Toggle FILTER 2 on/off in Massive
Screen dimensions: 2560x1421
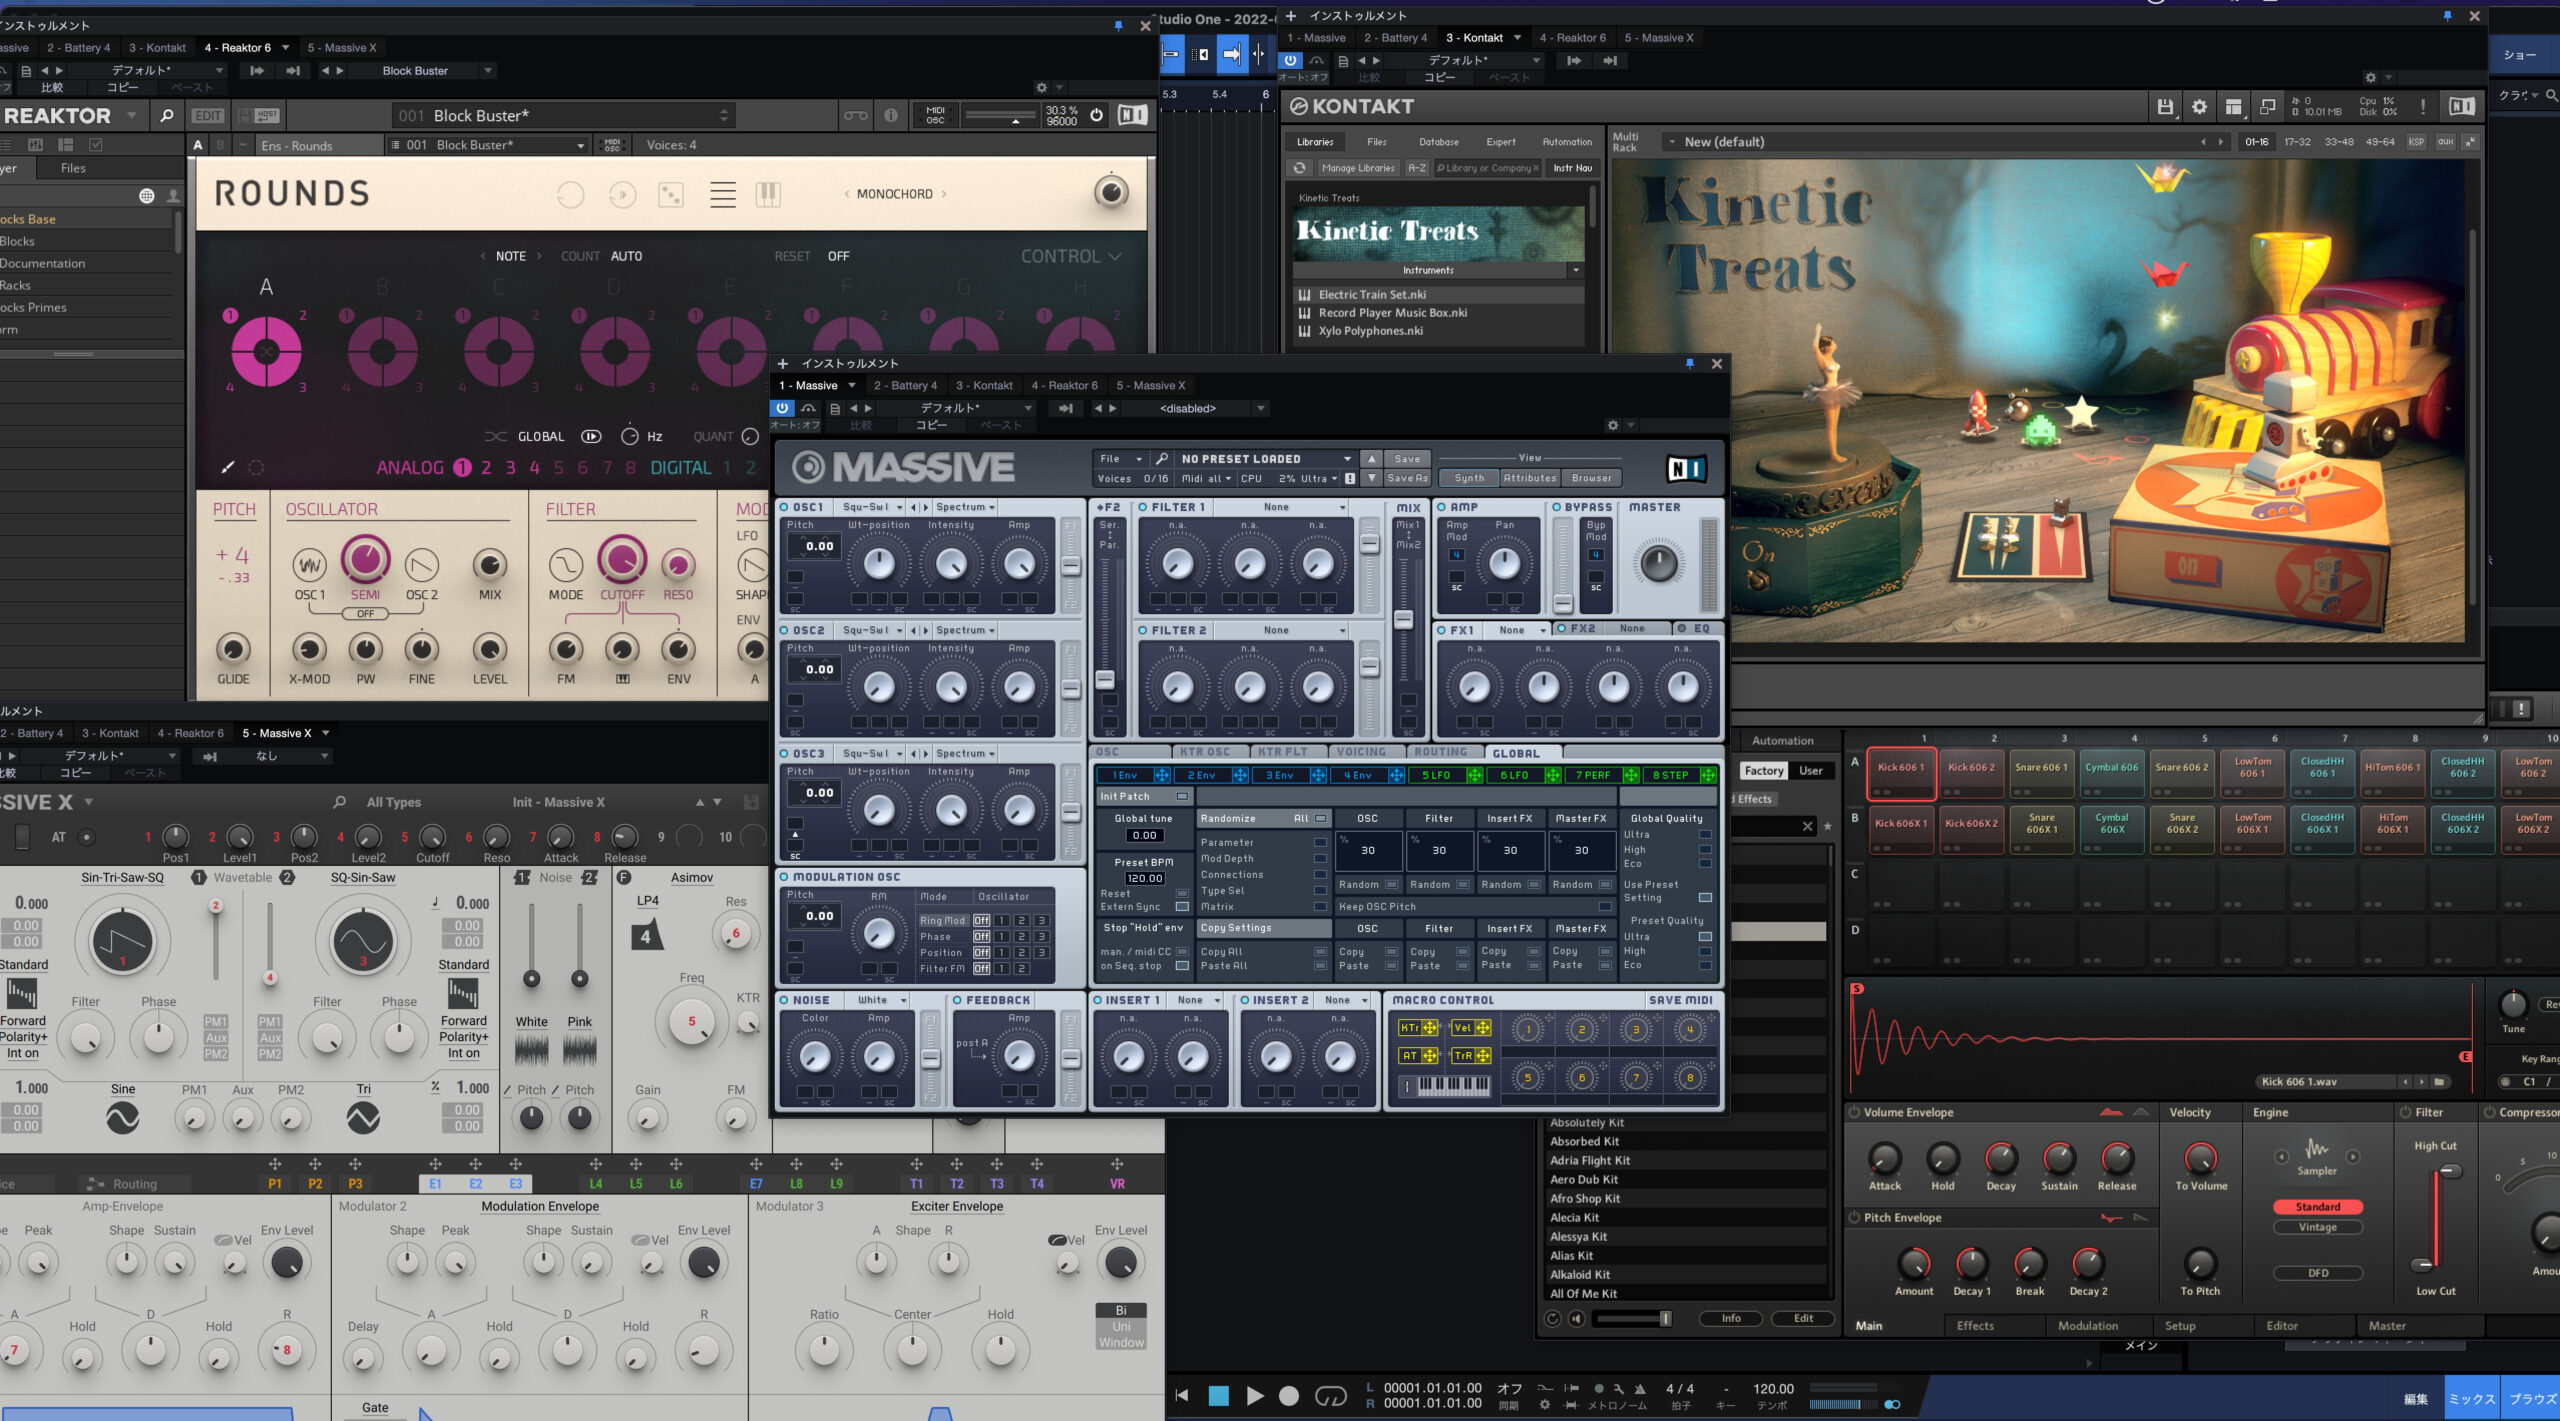(x=1143, y=630)
